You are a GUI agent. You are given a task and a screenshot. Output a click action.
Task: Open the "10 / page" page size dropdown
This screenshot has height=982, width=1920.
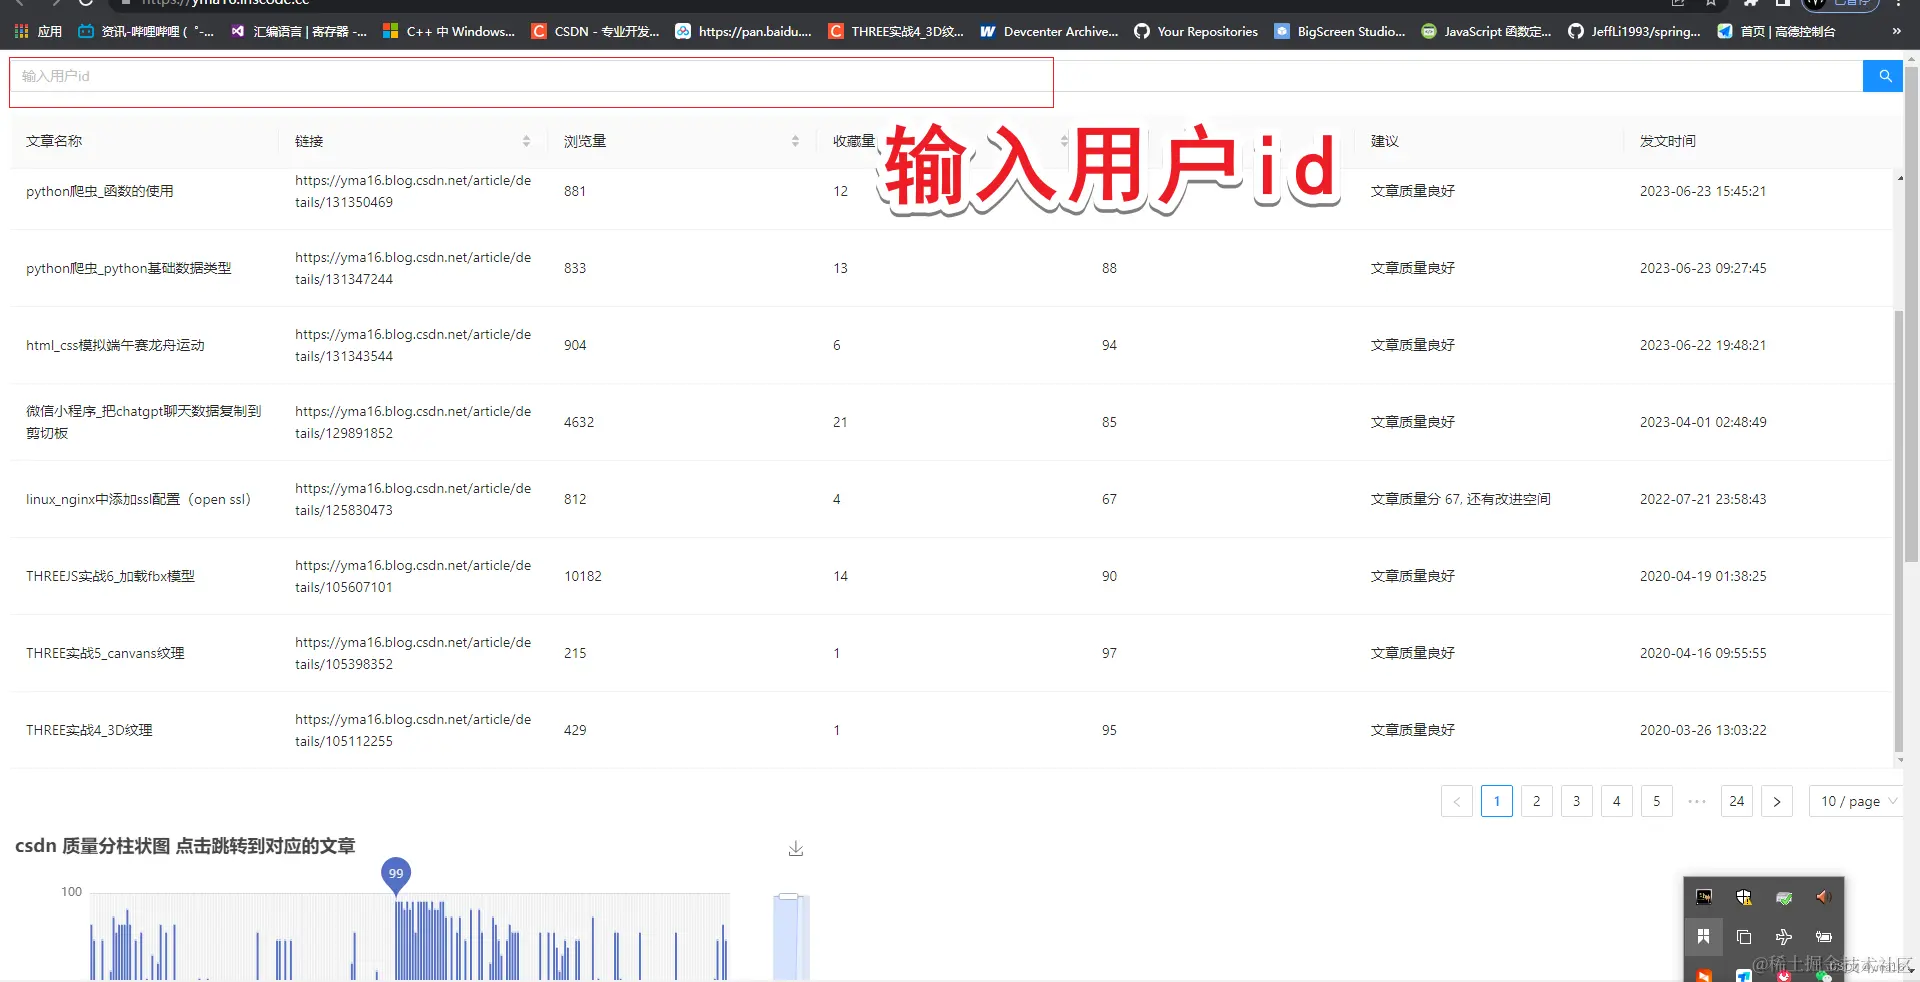tap(1855, 801)
